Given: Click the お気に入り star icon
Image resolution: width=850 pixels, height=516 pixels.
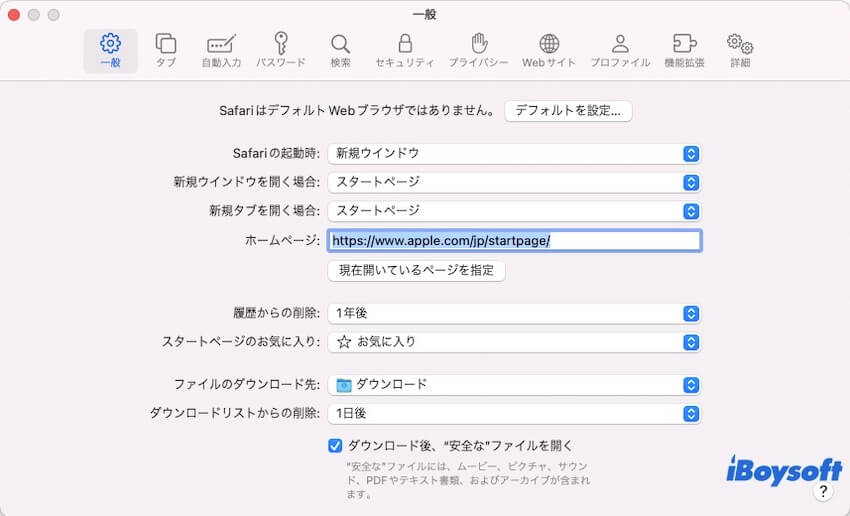Looking at the screenshot, I should coord(344,342).
